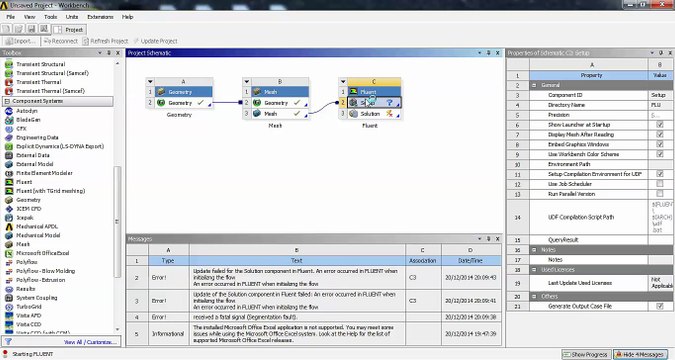Open system A dropdown arrow in schematic

click(x=150, y=81)
